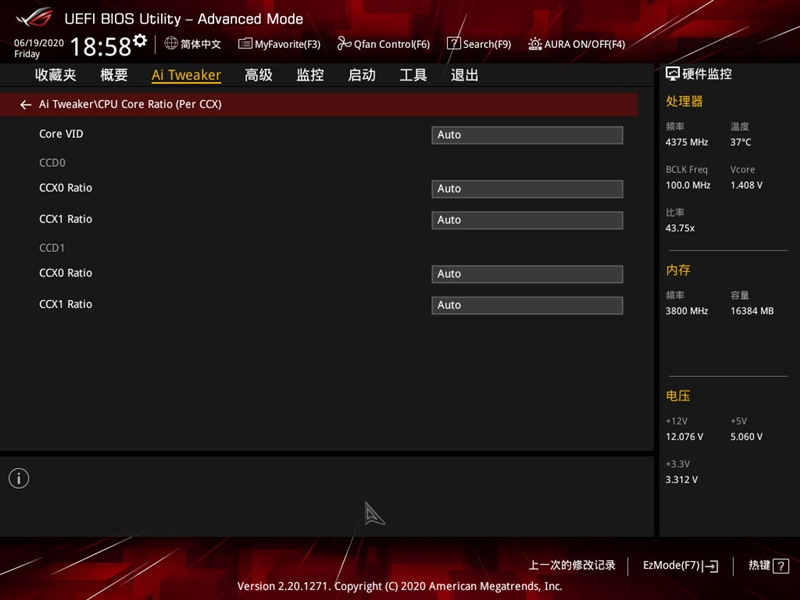
Task: Open the CCX0 Ratio dropdown under CCD0
Action: pyautogui.click(x=527, y=188)
